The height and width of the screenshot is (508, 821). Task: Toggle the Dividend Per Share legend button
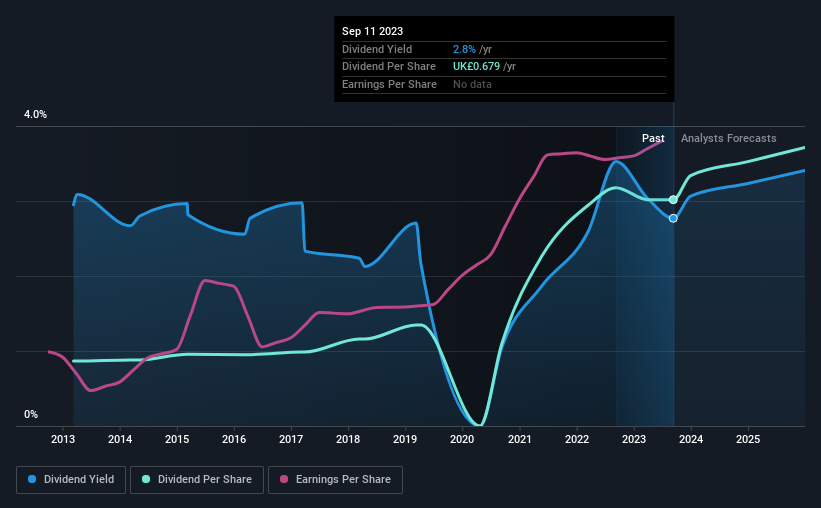[197, 480]
